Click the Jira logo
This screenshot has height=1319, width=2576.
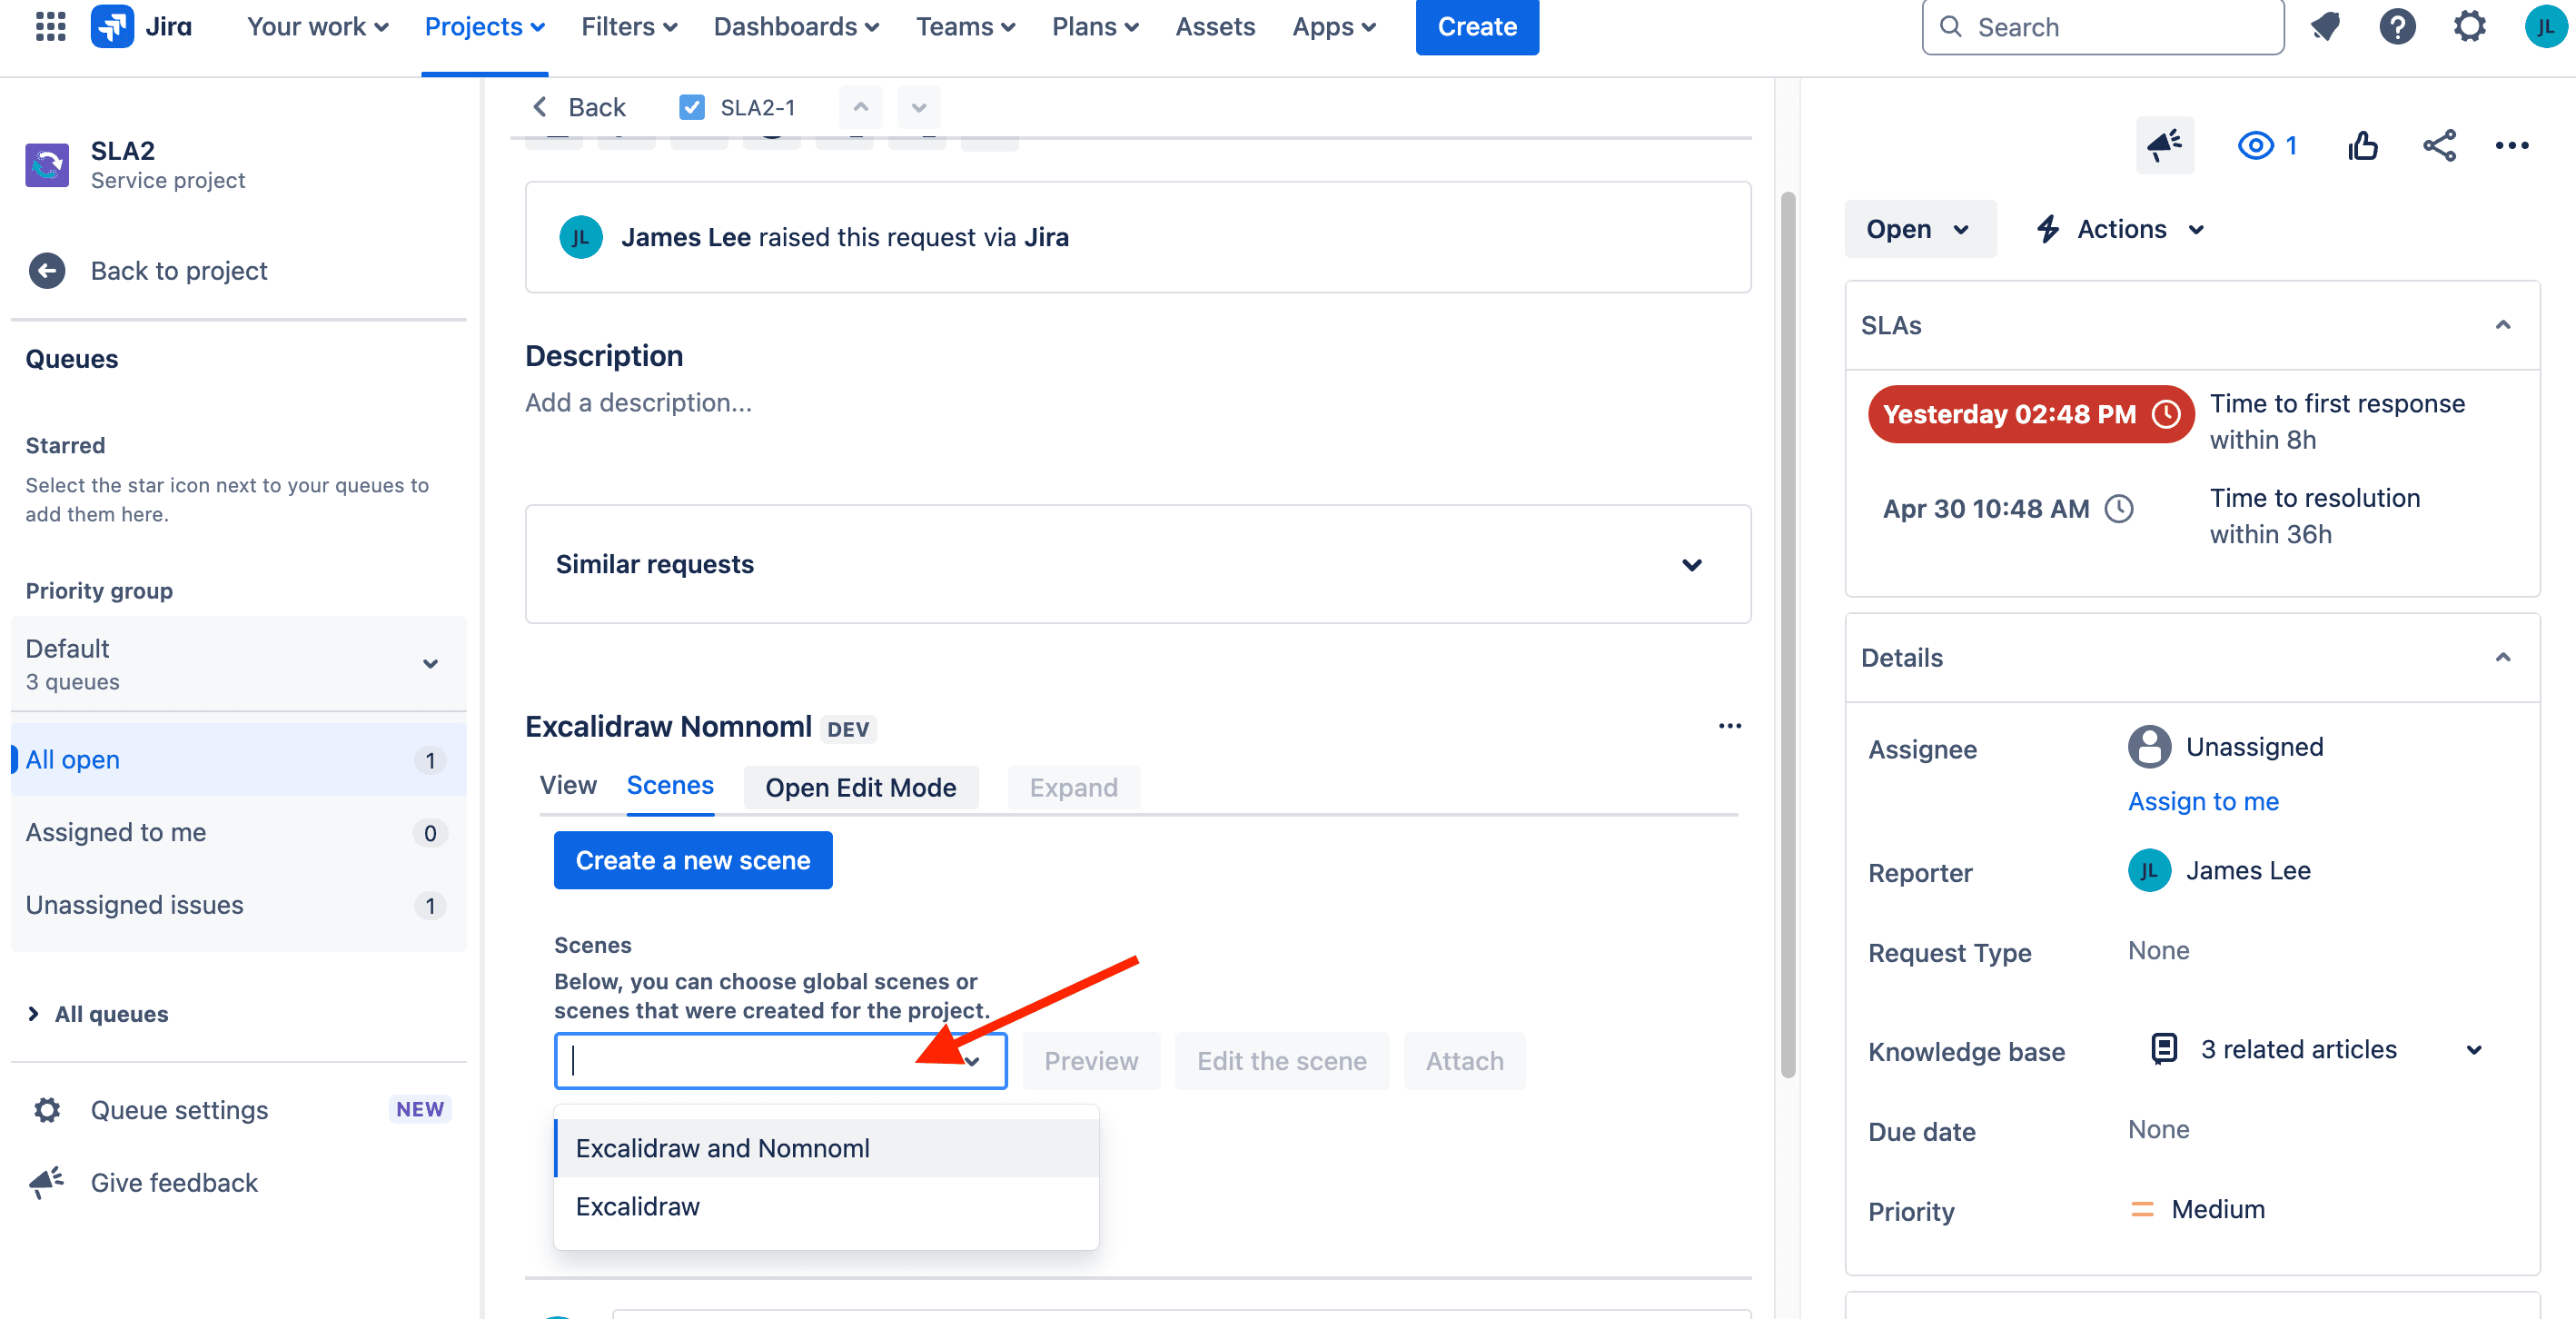point(141,27)
